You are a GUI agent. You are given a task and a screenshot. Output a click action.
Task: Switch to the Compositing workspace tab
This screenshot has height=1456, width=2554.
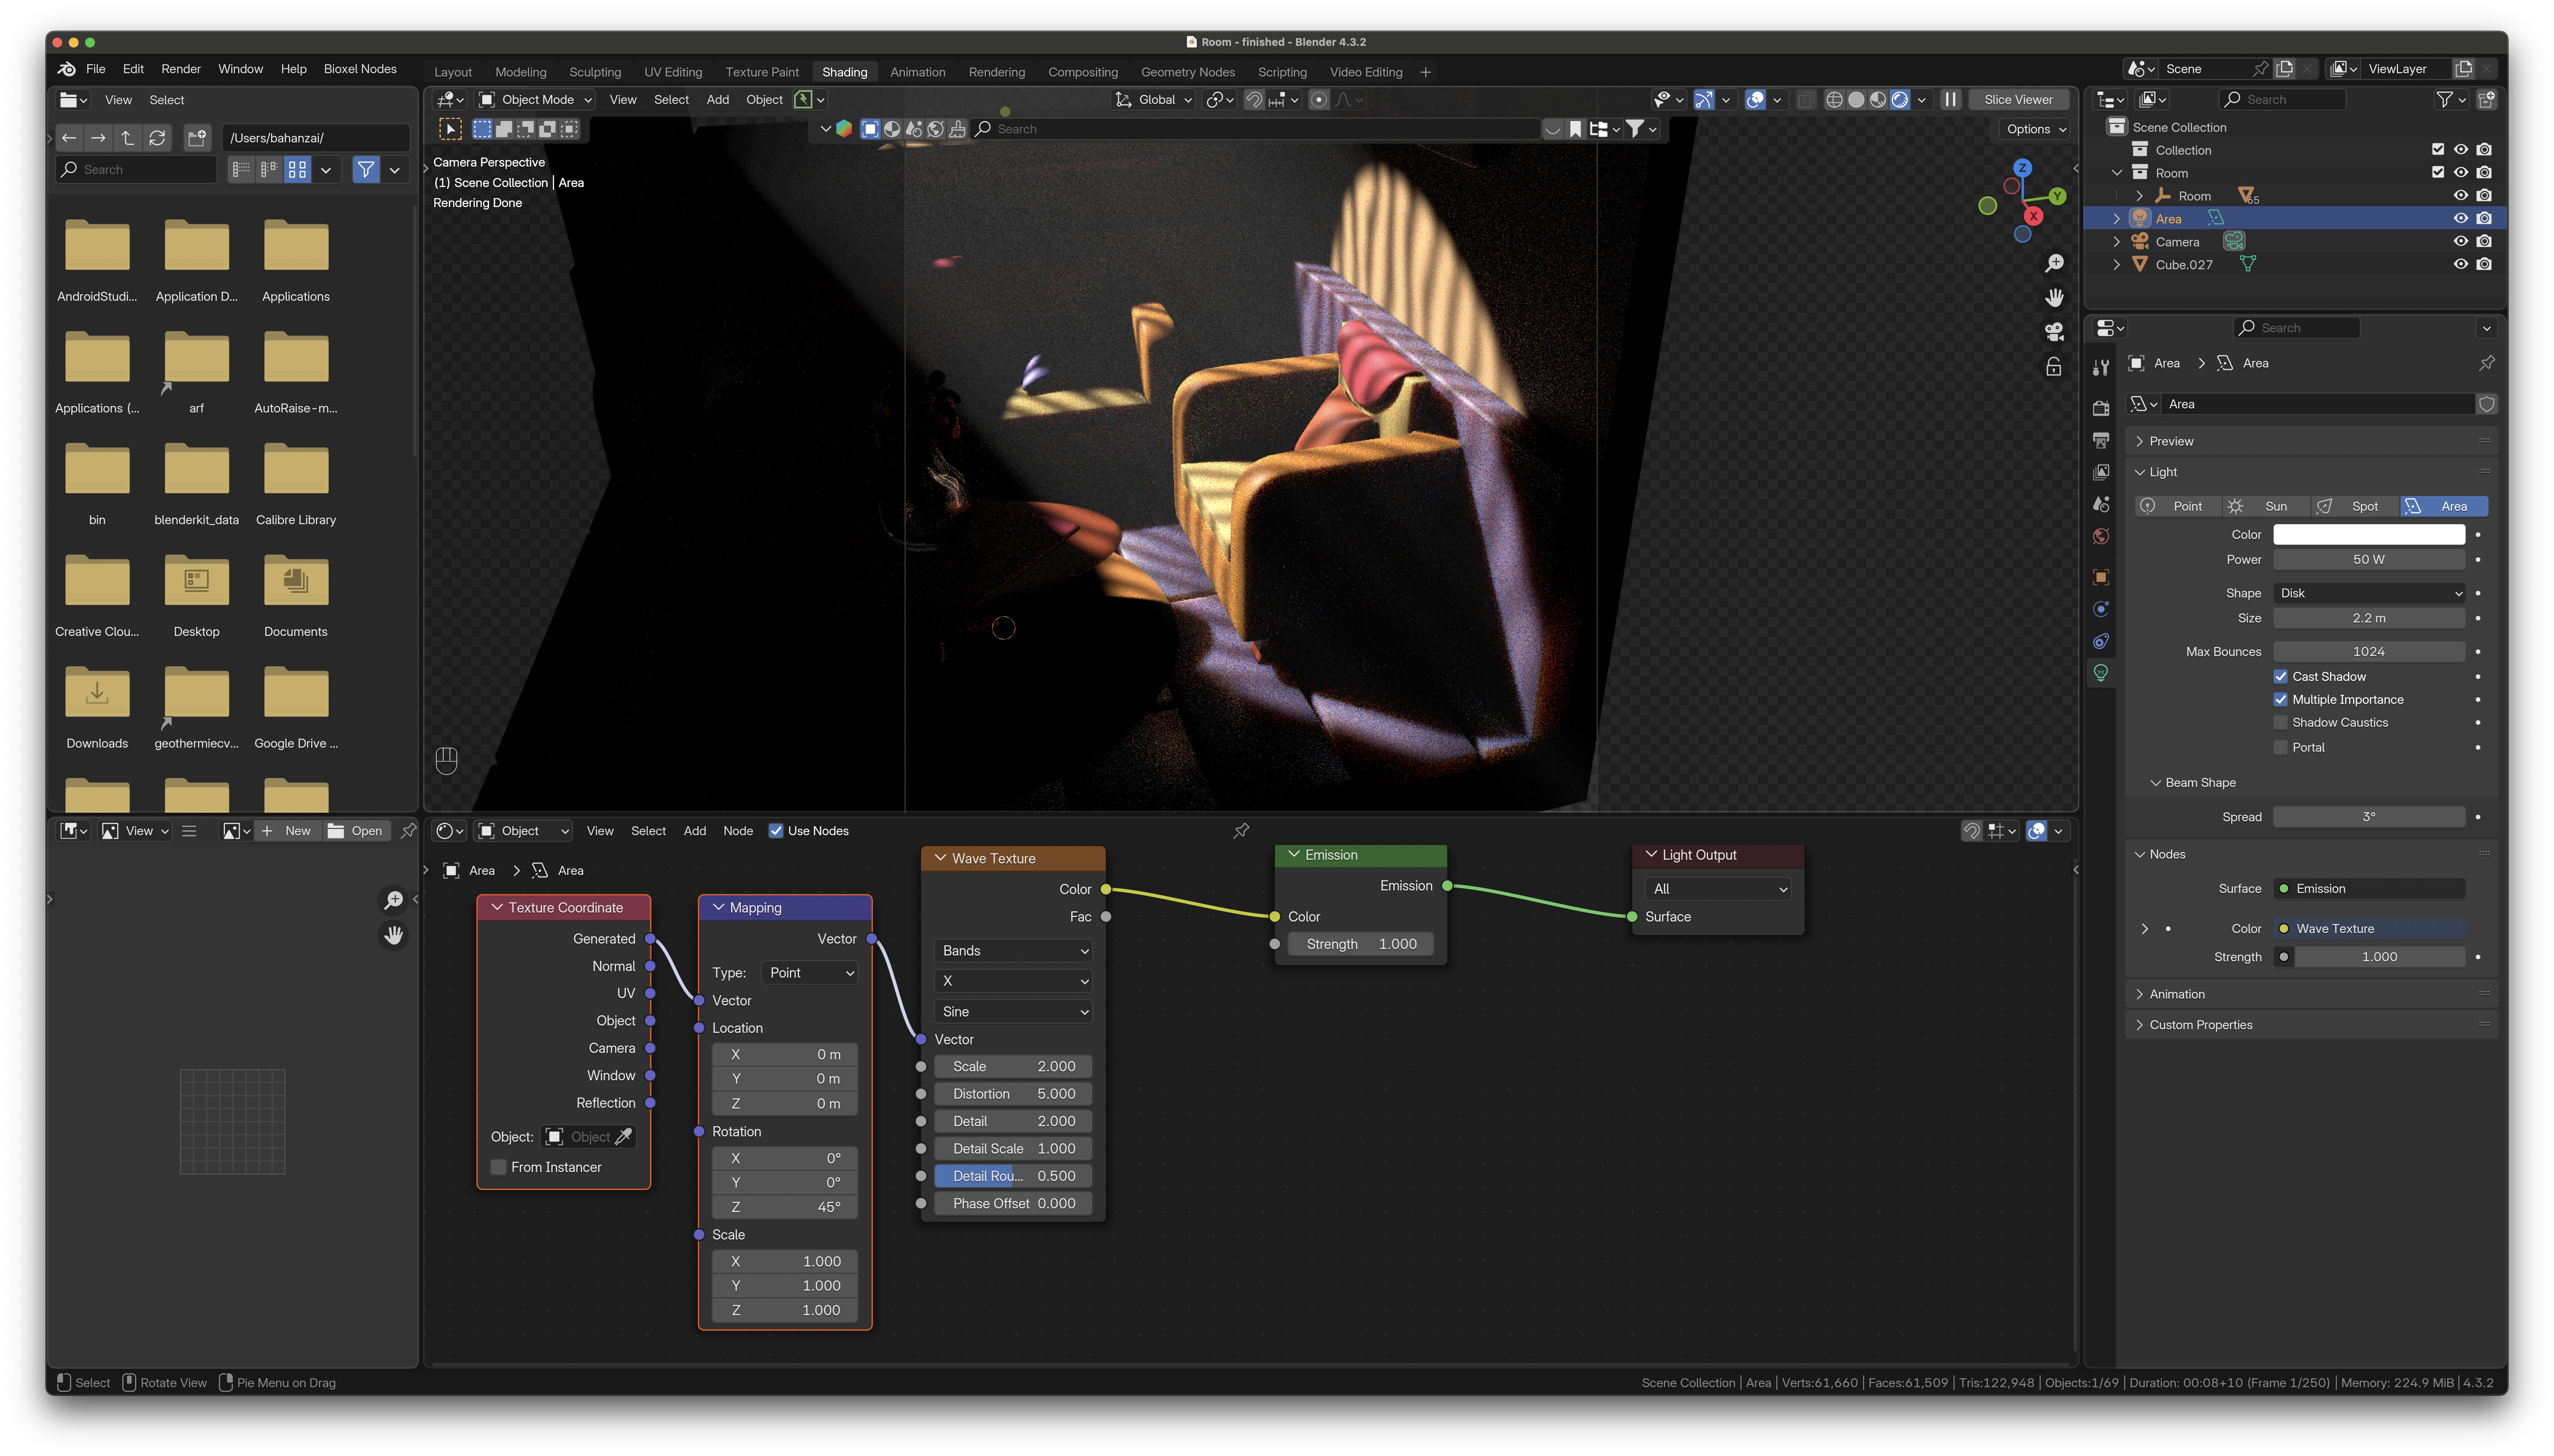pos(1083,72)
